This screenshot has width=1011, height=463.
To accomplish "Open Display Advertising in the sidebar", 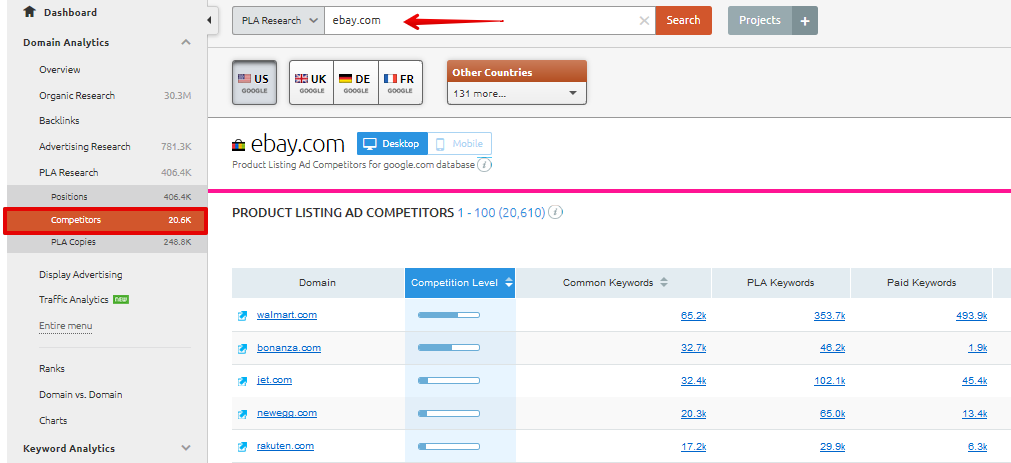I will click(80, 274).
